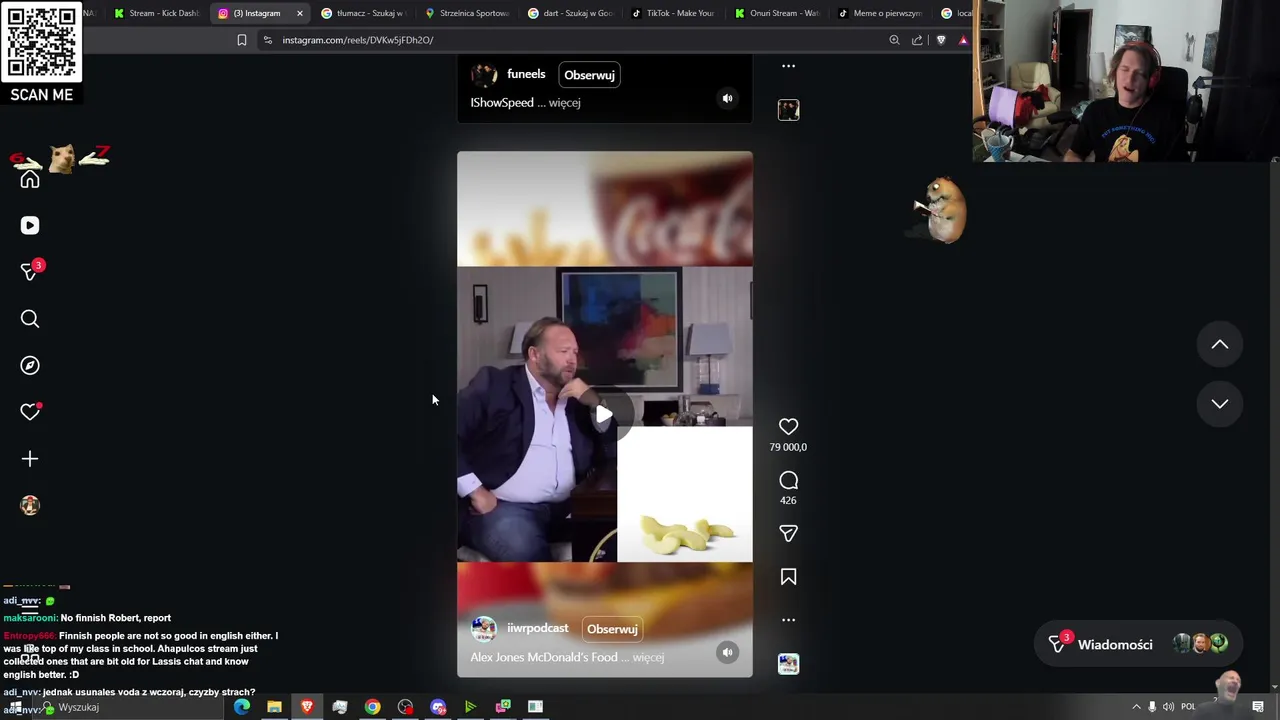Follow funeels with Obserwuj button
1280x720 pixels.
pos(589,75)
